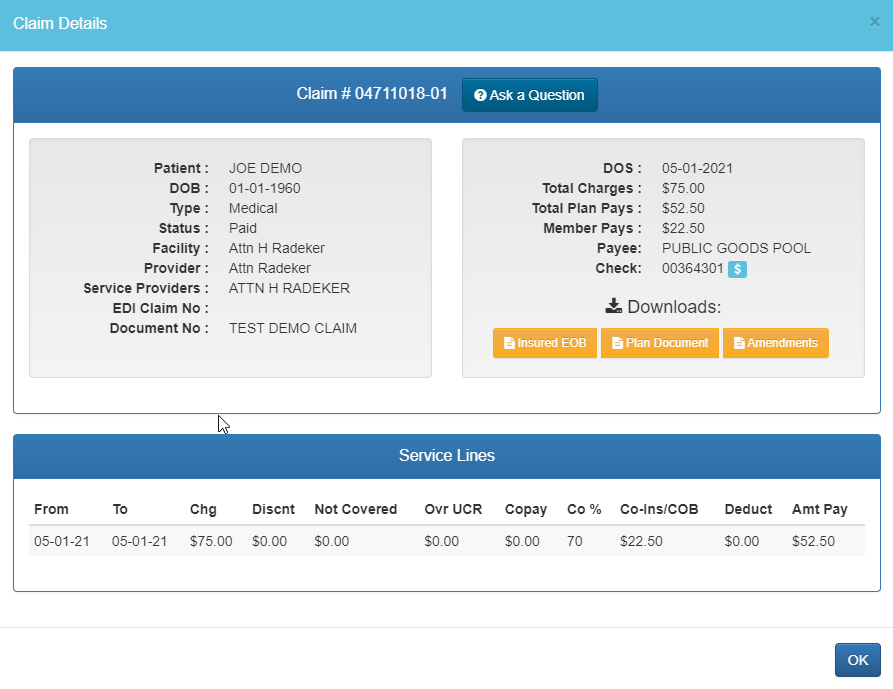Click the Total Charges value $75.00
893x689 pixels.
tap(683, 188)
